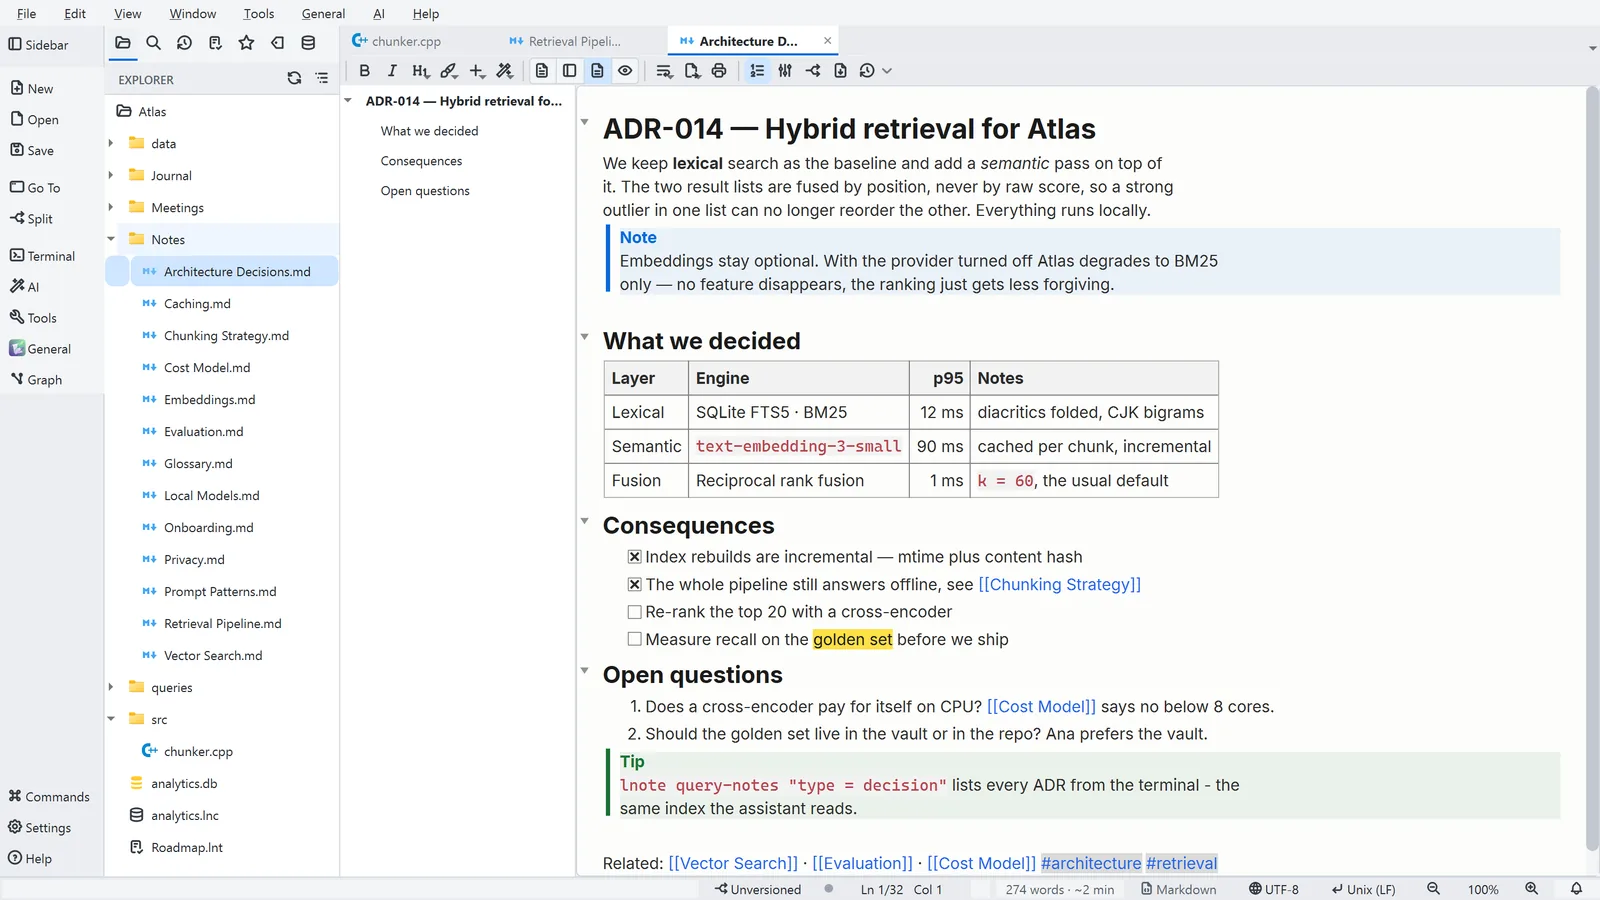1600x900 pixels.
Task: Open the Tools menu
Action: coord(259,14)
